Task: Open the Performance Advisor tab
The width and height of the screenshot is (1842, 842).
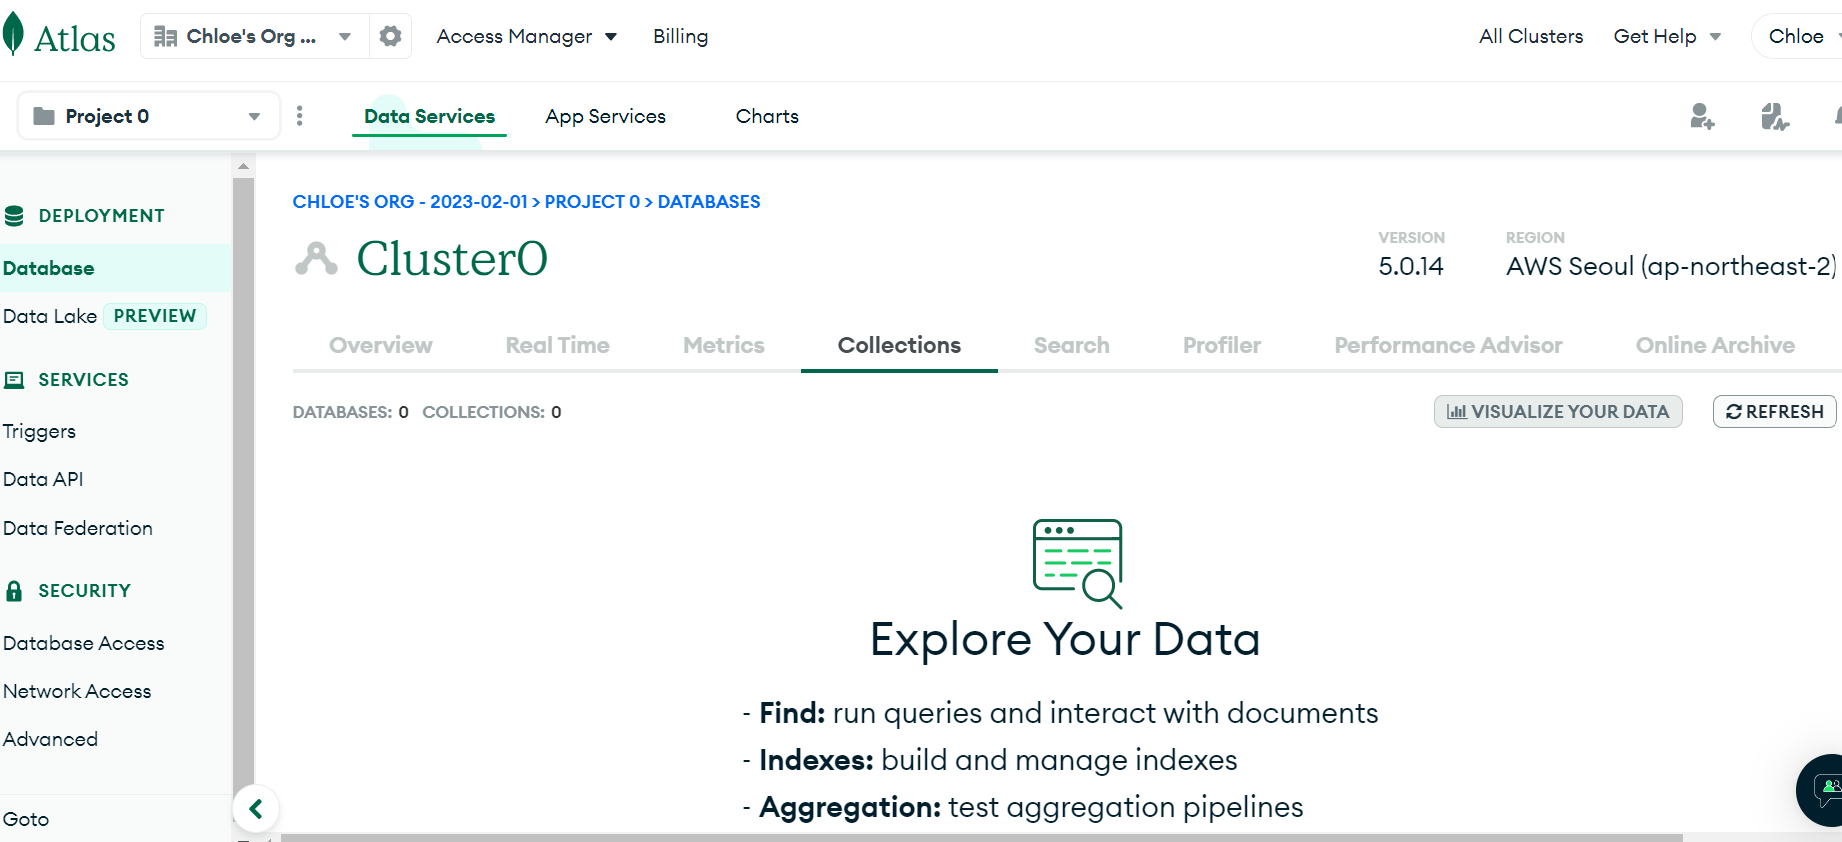Action: pyautogui.click(x=1448, y=345)
